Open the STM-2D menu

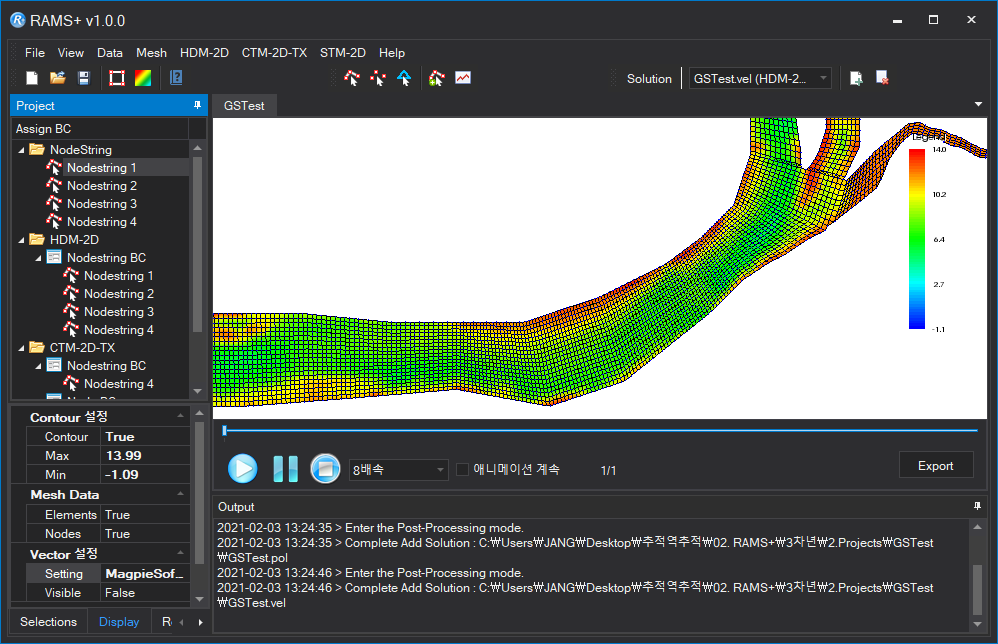click(x=343, y=53)
